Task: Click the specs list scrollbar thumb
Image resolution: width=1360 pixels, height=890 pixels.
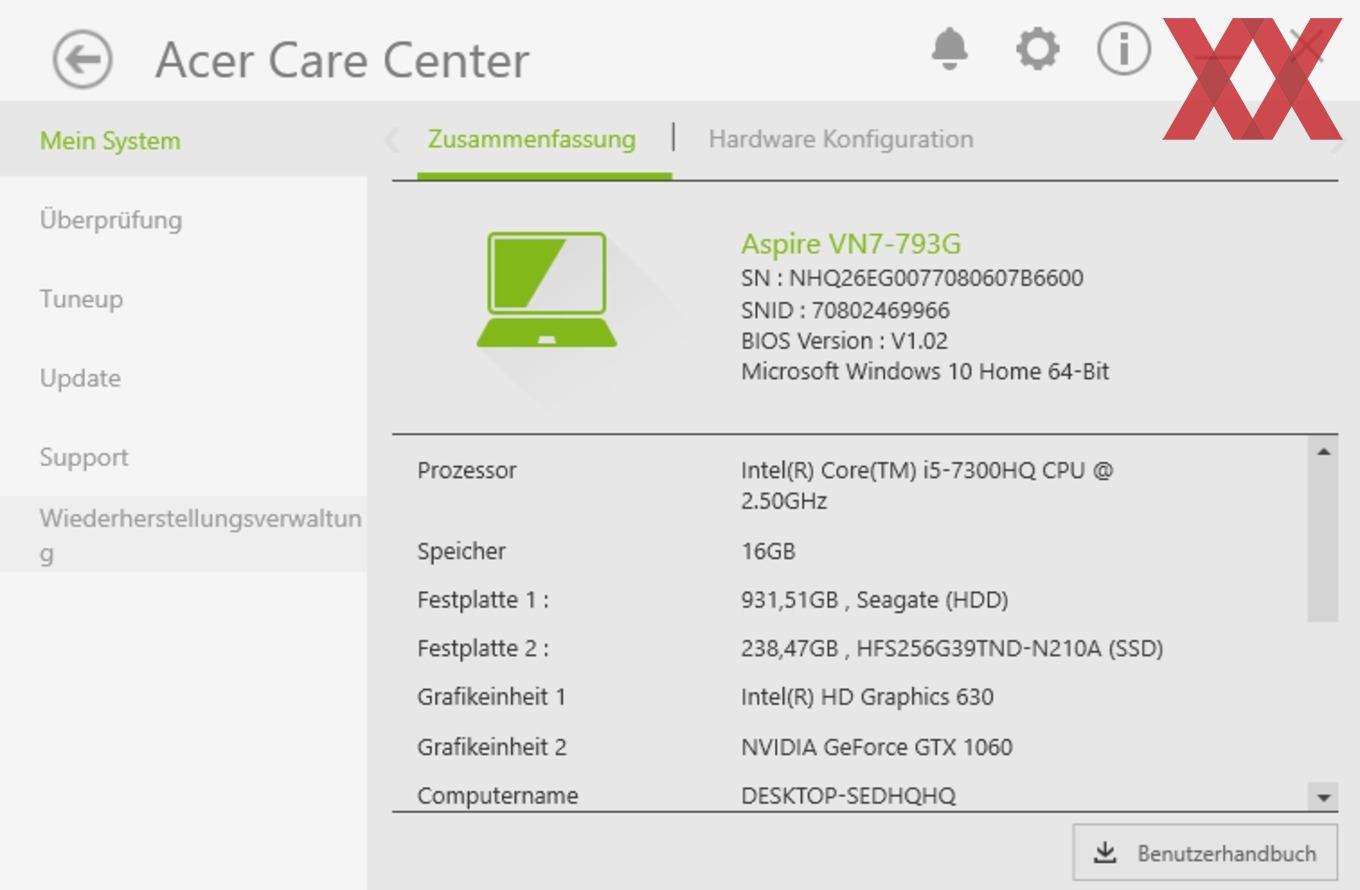Action: (1323, 544)
